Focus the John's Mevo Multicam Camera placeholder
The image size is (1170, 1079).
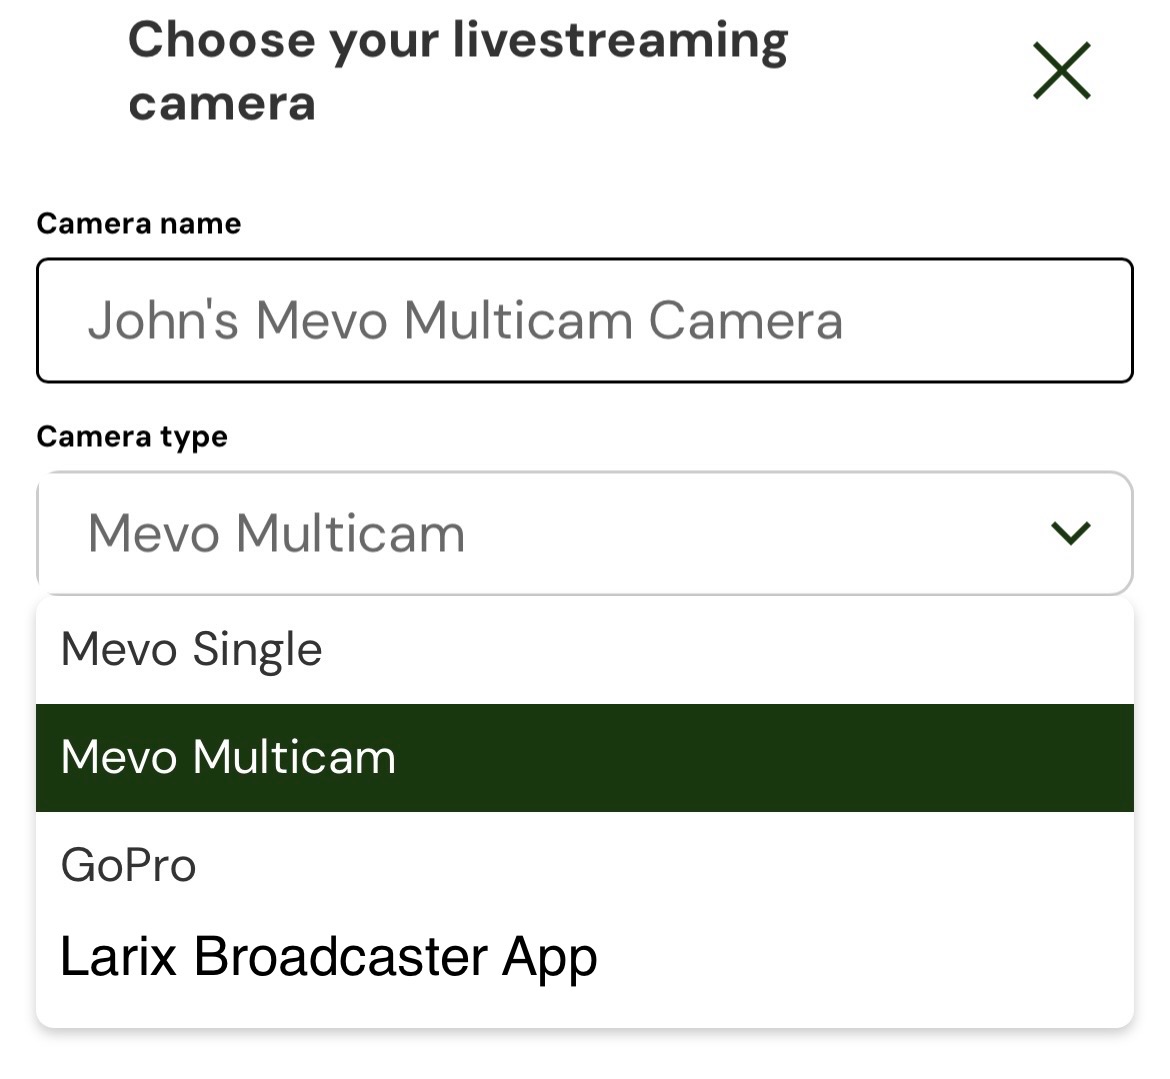tap(466, 321)
